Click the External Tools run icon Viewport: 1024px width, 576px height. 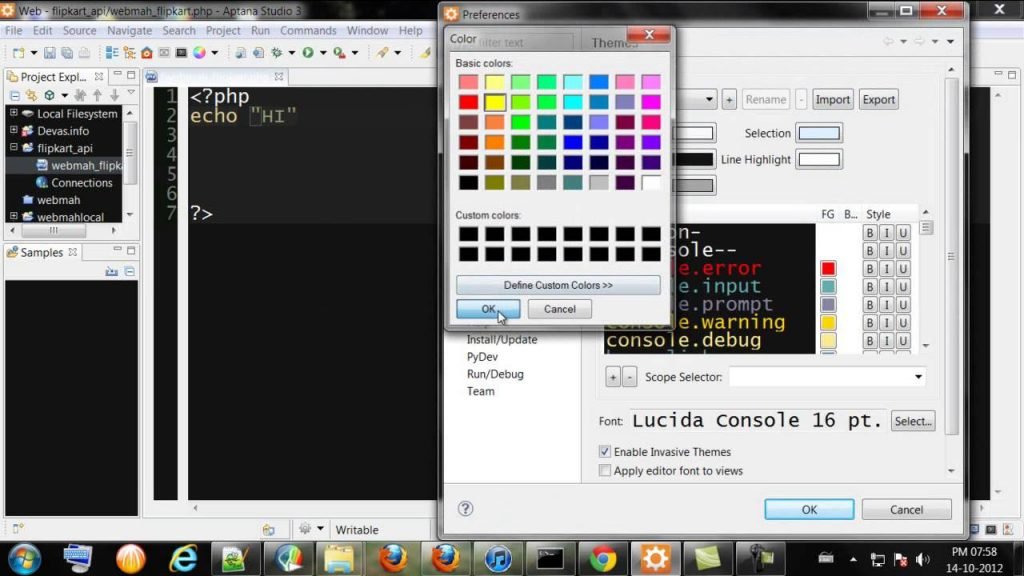coord(340,53)
